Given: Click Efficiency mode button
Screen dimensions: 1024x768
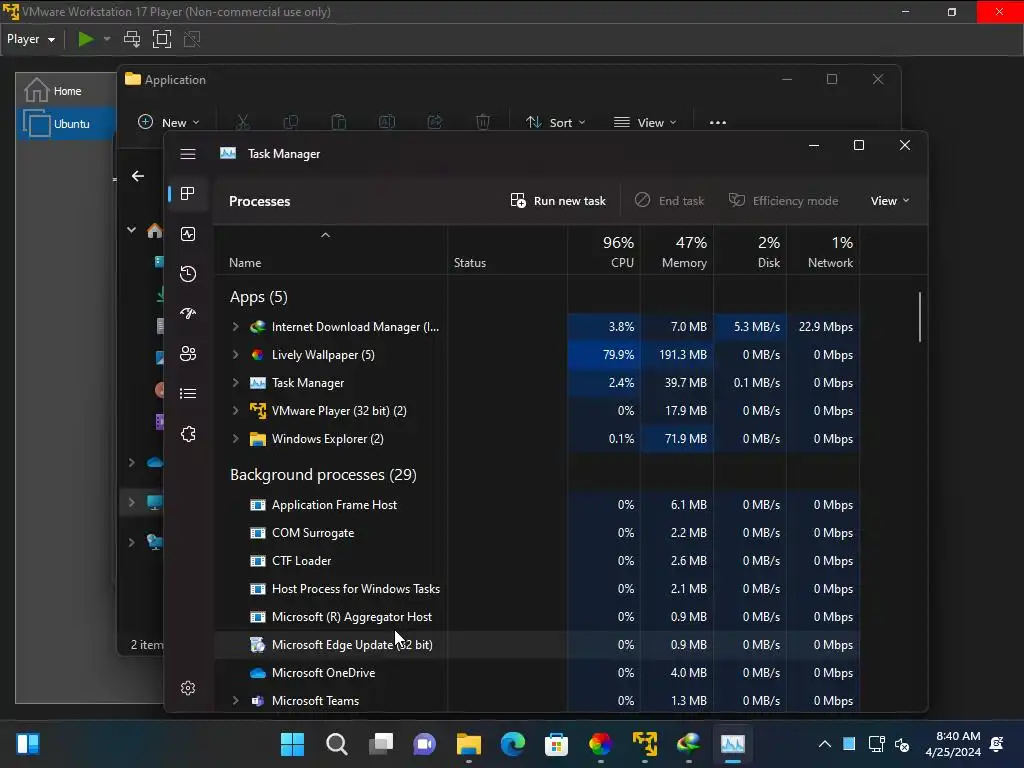Looking at the screenshot, I should click(x=784, y=200).
